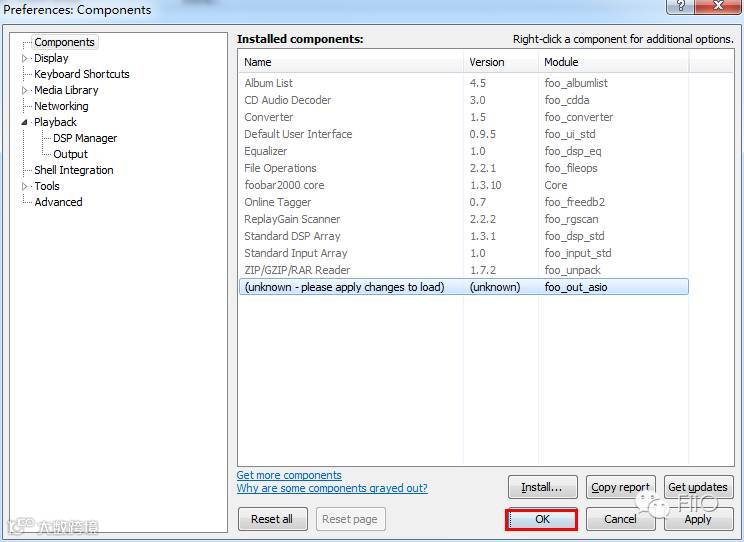Sort components by the Version column header
744x542 pixels.
pyautogui.click(x=501, y=62)
